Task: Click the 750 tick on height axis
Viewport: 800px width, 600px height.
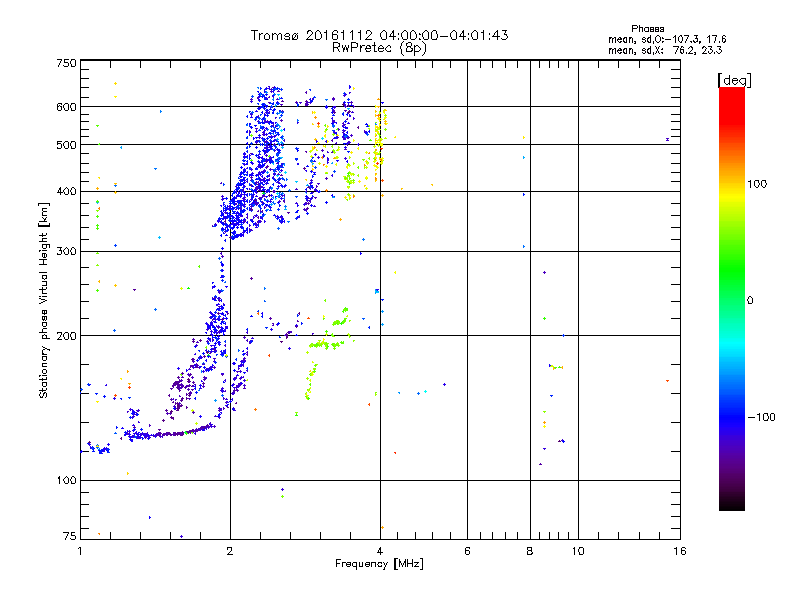Action: tap(64, 63)
